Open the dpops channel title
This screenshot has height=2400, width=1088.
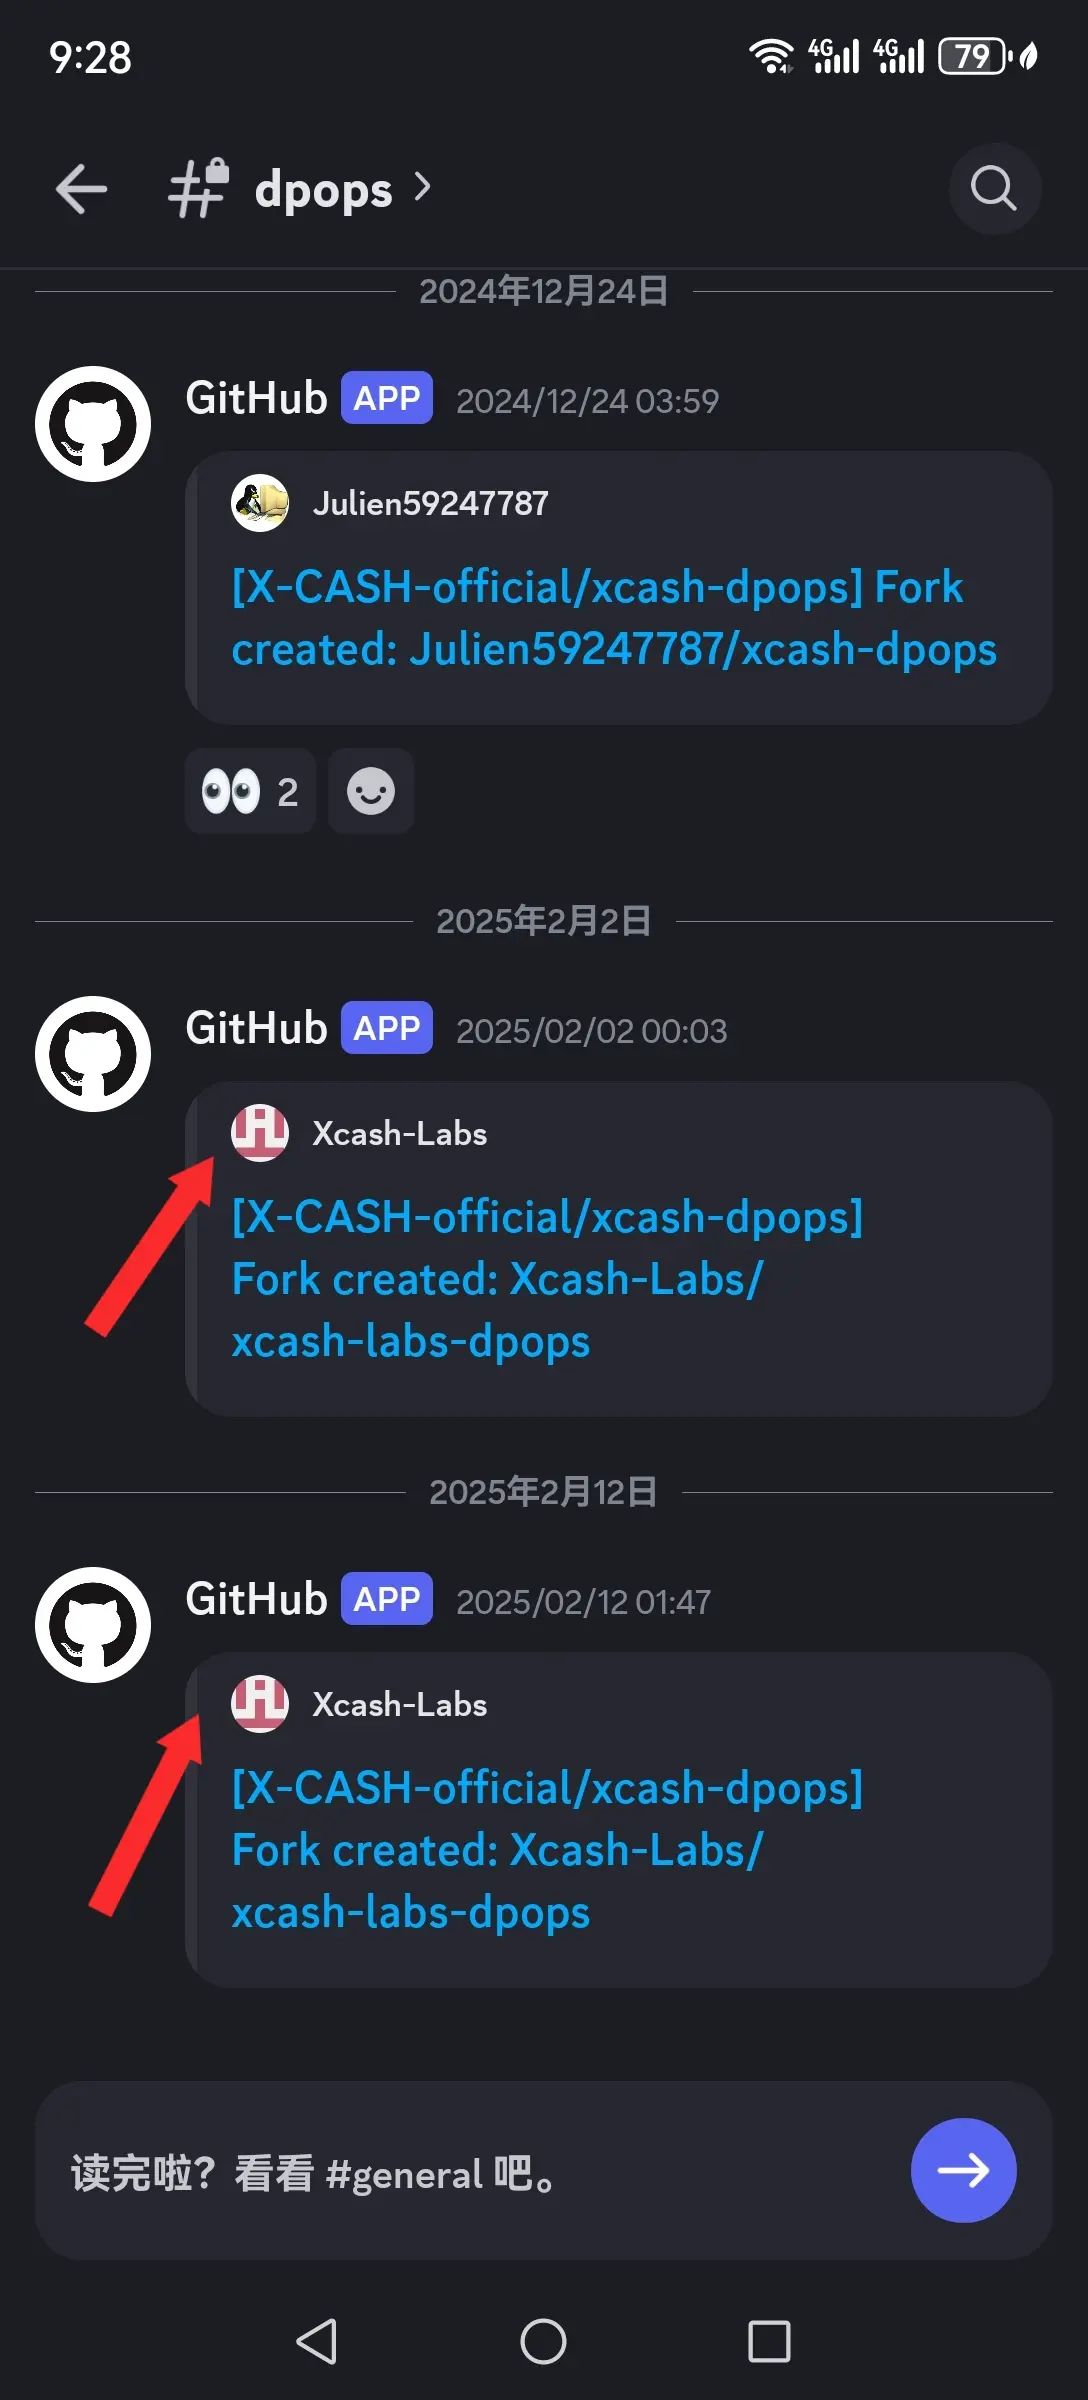pyautogui.click(x=323, y=189)
